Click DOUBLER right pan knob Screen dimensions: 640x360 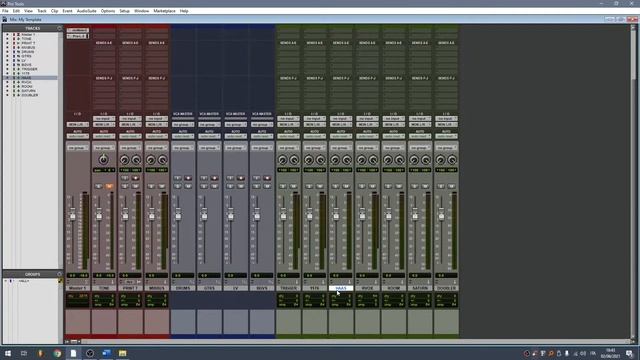point(452,160)
